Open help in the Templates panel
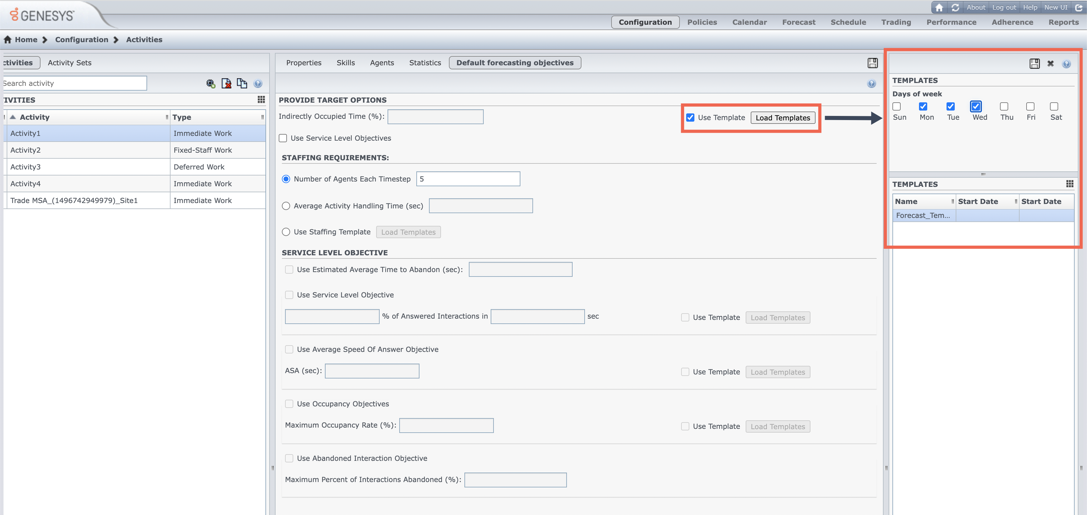The image size is (1087, 515). click(x=1066, y=64)
